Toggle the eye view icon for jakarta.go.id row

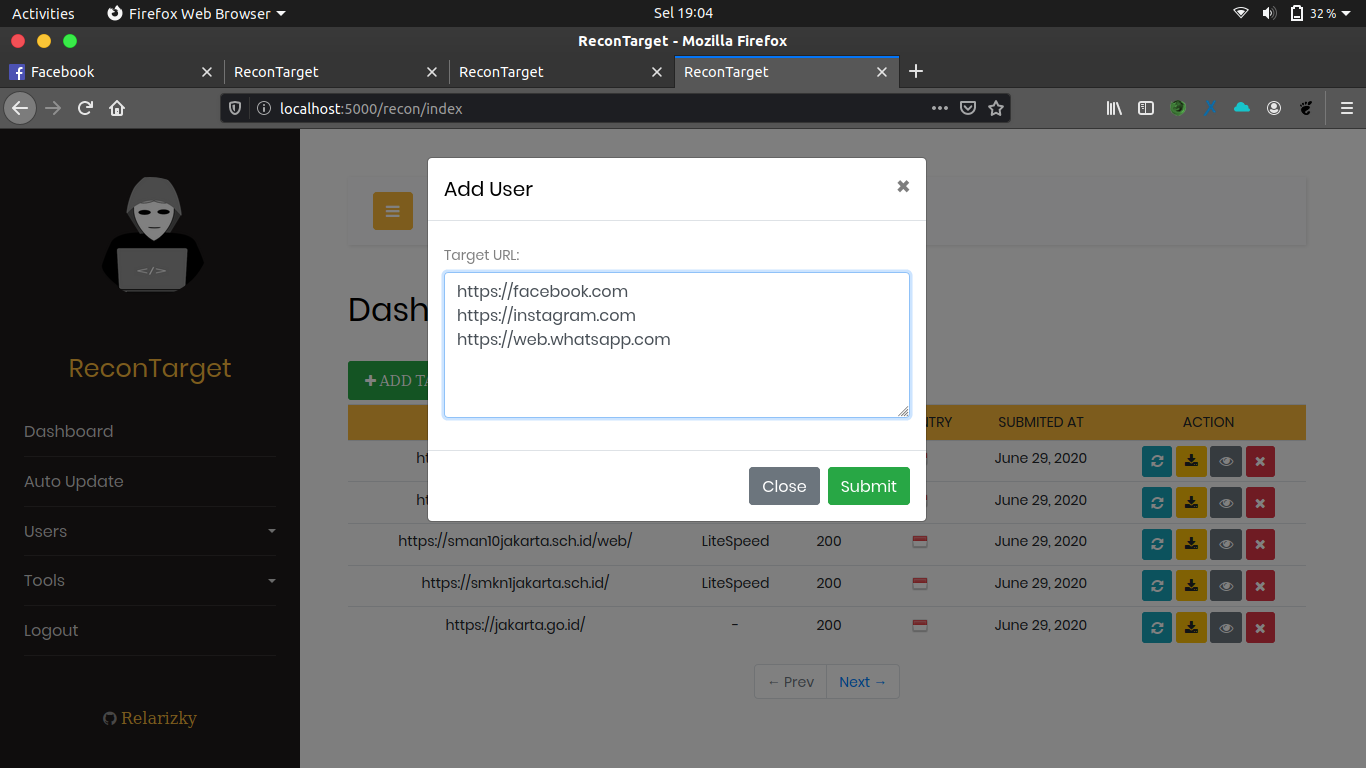pos(1226,628)
